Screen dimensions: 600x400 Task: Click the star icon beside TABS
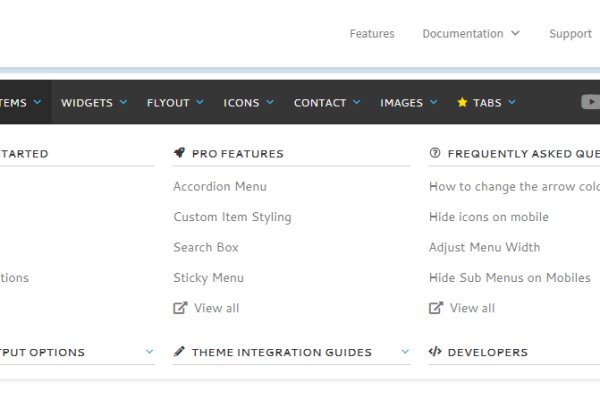[x=462, y=103]
